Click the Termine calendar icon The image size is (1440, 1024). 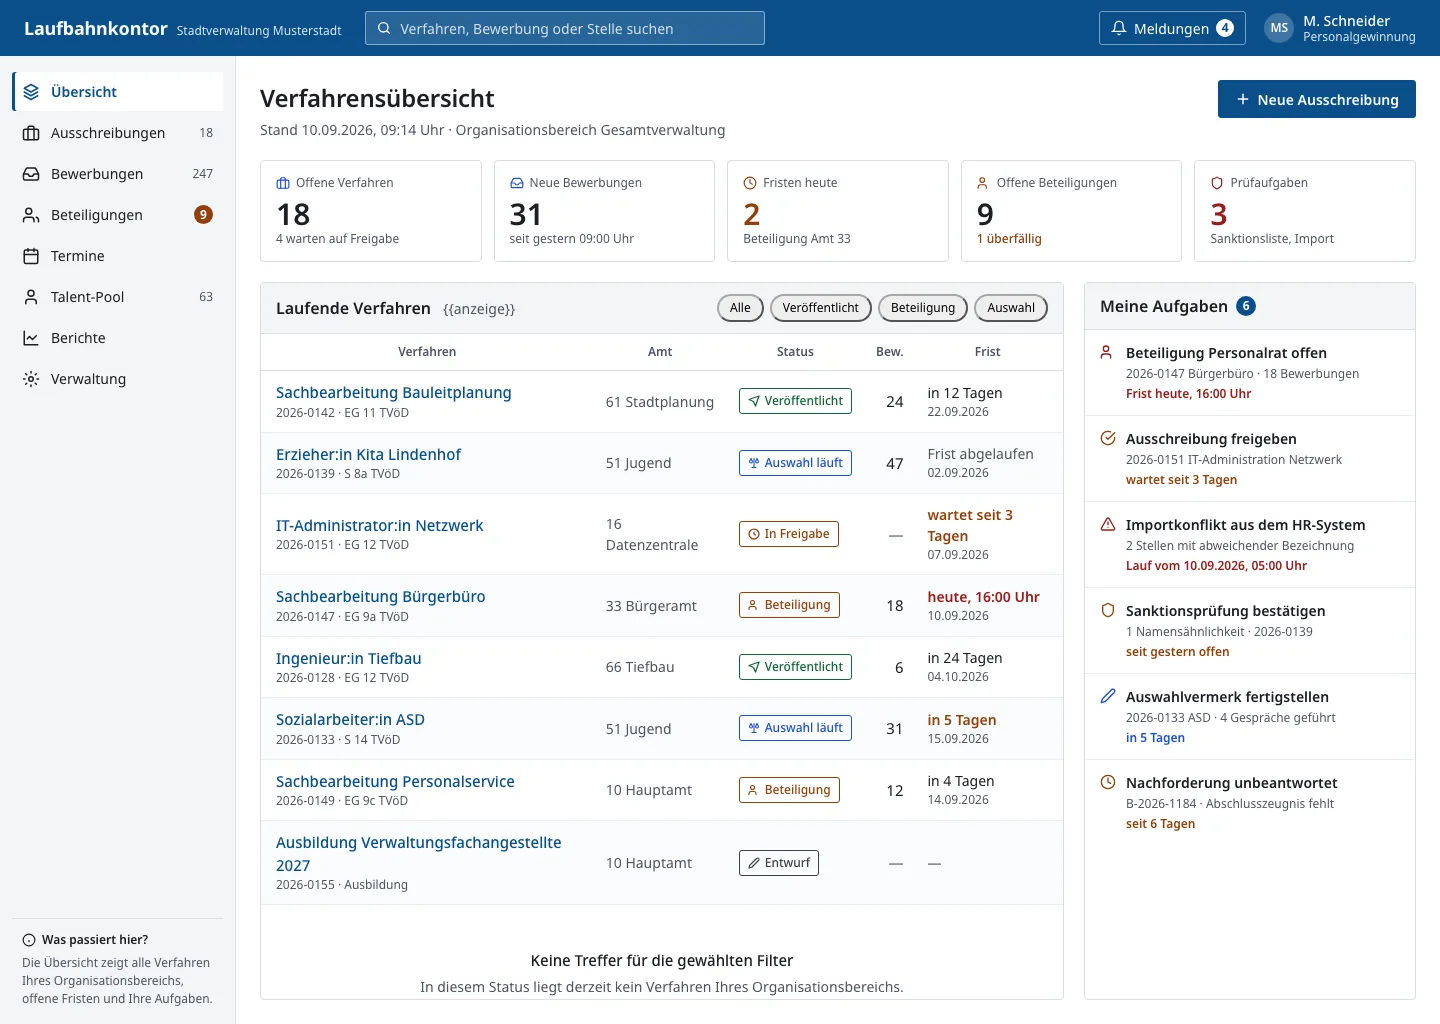31,256
